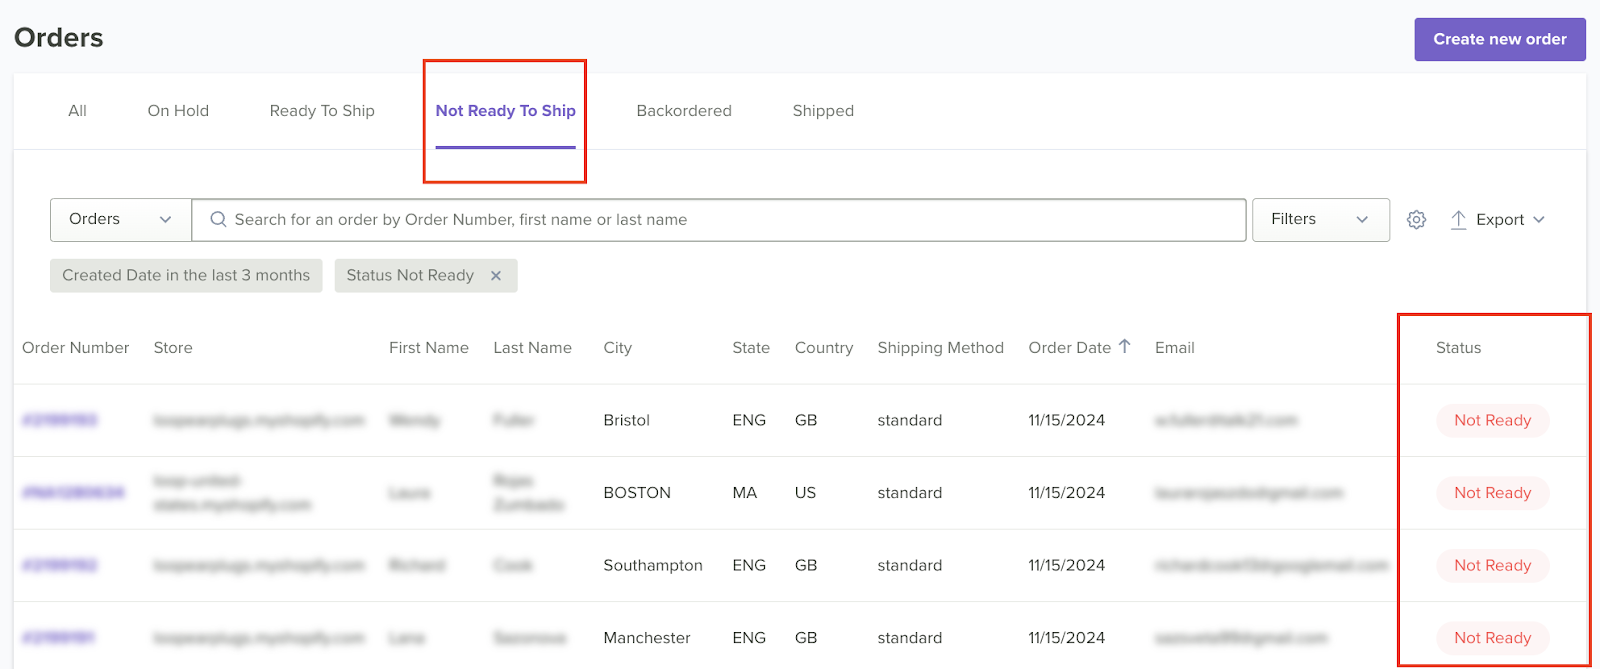Click the Store column header
Screen dimensions: 1600x669
pyautogui.click(x=173, y=348)
